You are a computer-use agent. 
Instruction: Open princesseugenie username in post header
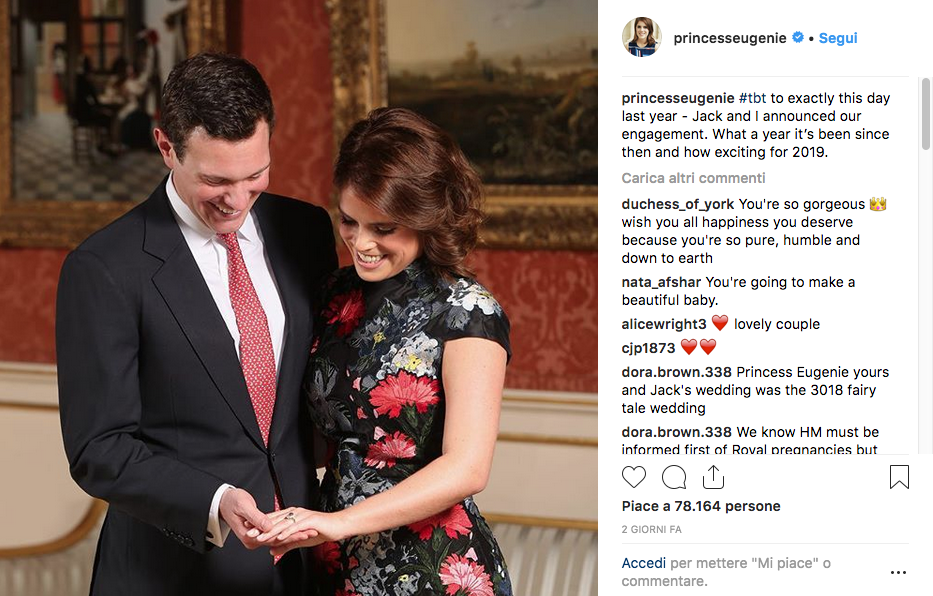730,38
